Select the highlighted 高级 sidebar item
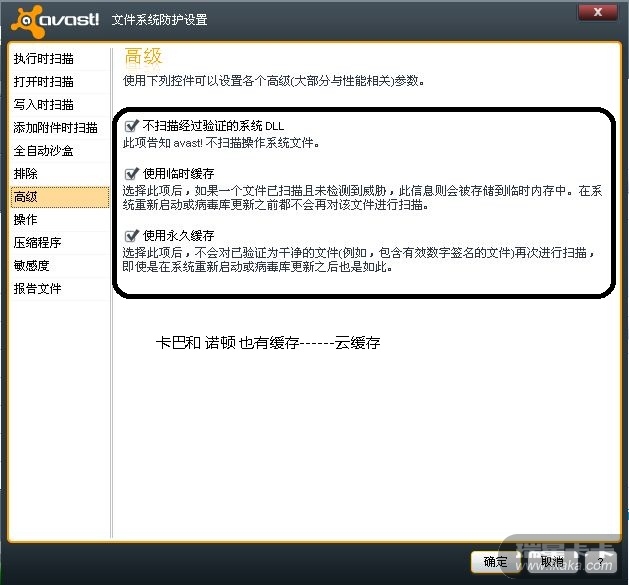 click(60, 197)
